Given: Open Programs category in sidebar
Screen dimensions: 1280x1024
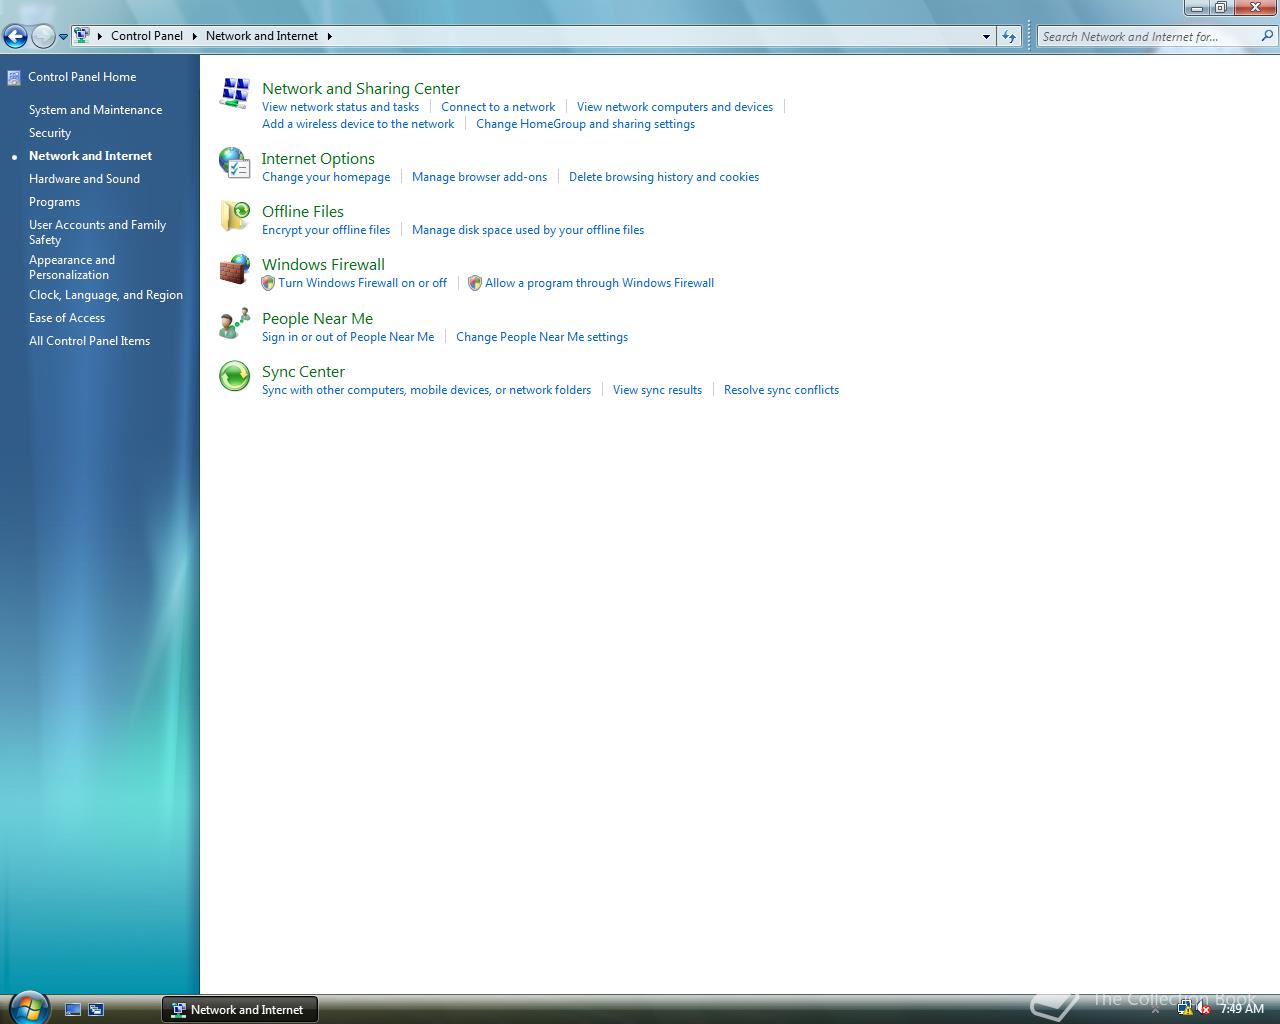Looking at the screenshot, I should [x=54, y=202].
